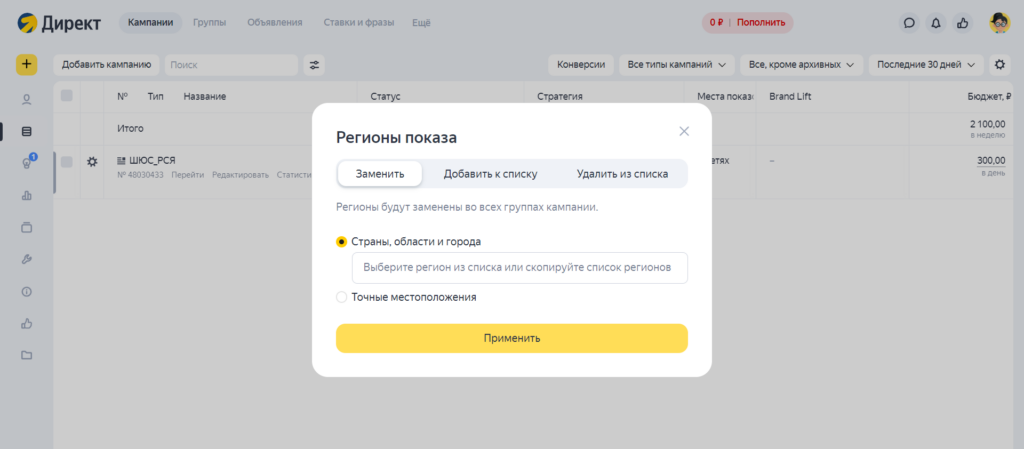Select 'Страны, области и города' radio option
The width and height of the screenshot is (1024, 449).
(342, 241)
